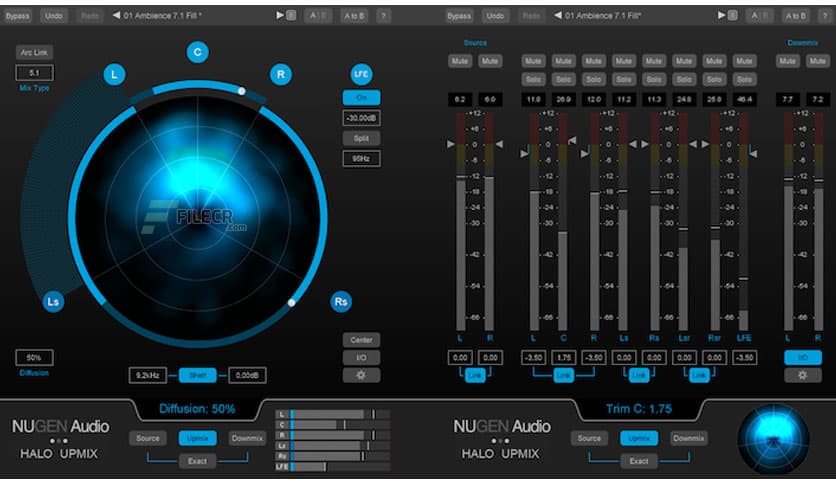Screen dimensions: 836x484
Task: Click highlighted I/O button in right window
Action: [x=802, y=357]
